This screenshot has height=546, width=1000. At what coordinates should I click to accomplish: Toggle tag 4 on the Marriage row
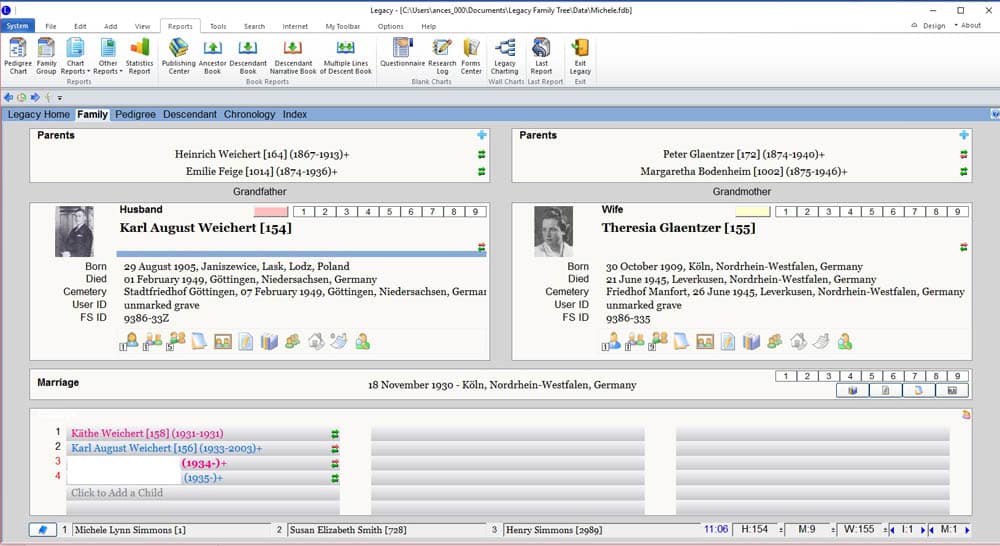850,376
